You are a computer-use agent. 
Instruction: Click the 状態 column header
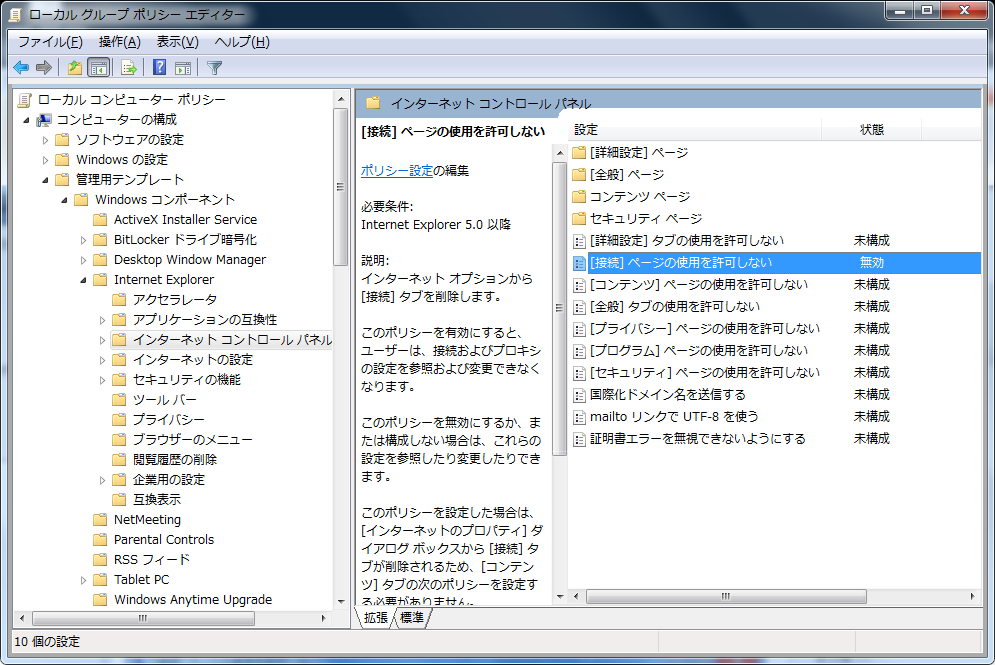click(871, 130)
